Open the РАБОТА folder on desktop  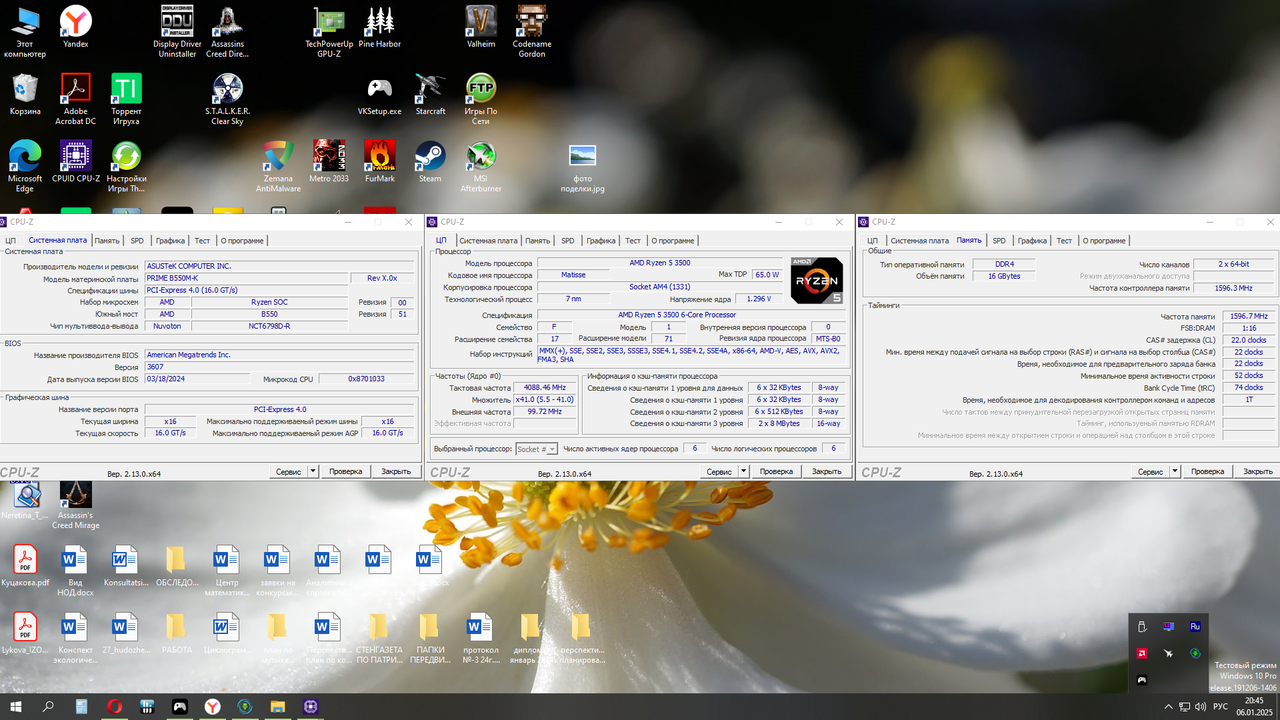click(x=177, y=633)
